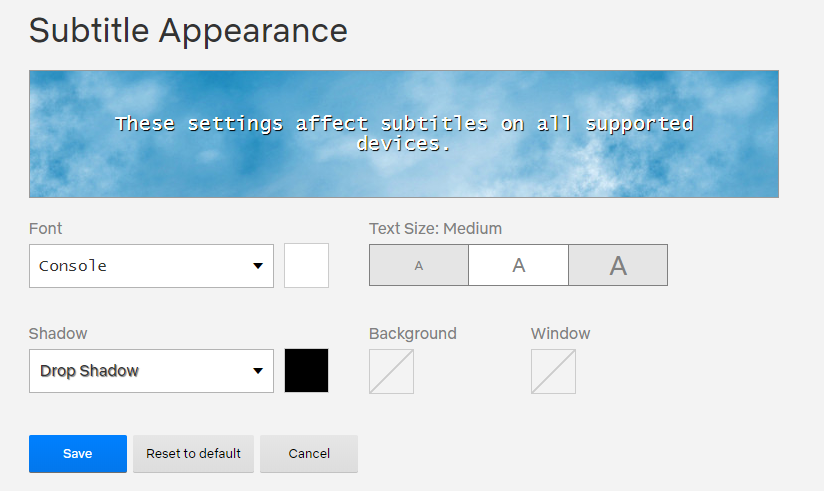824x491 pixels.
Task: Click the Font dropdown arrow
Action: pyautogui.click(x=258, y=266)
